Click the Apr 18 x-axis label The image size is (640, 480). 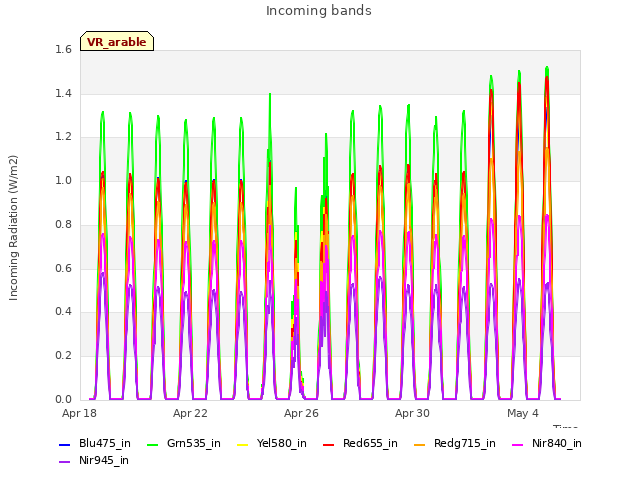(80, 413)
